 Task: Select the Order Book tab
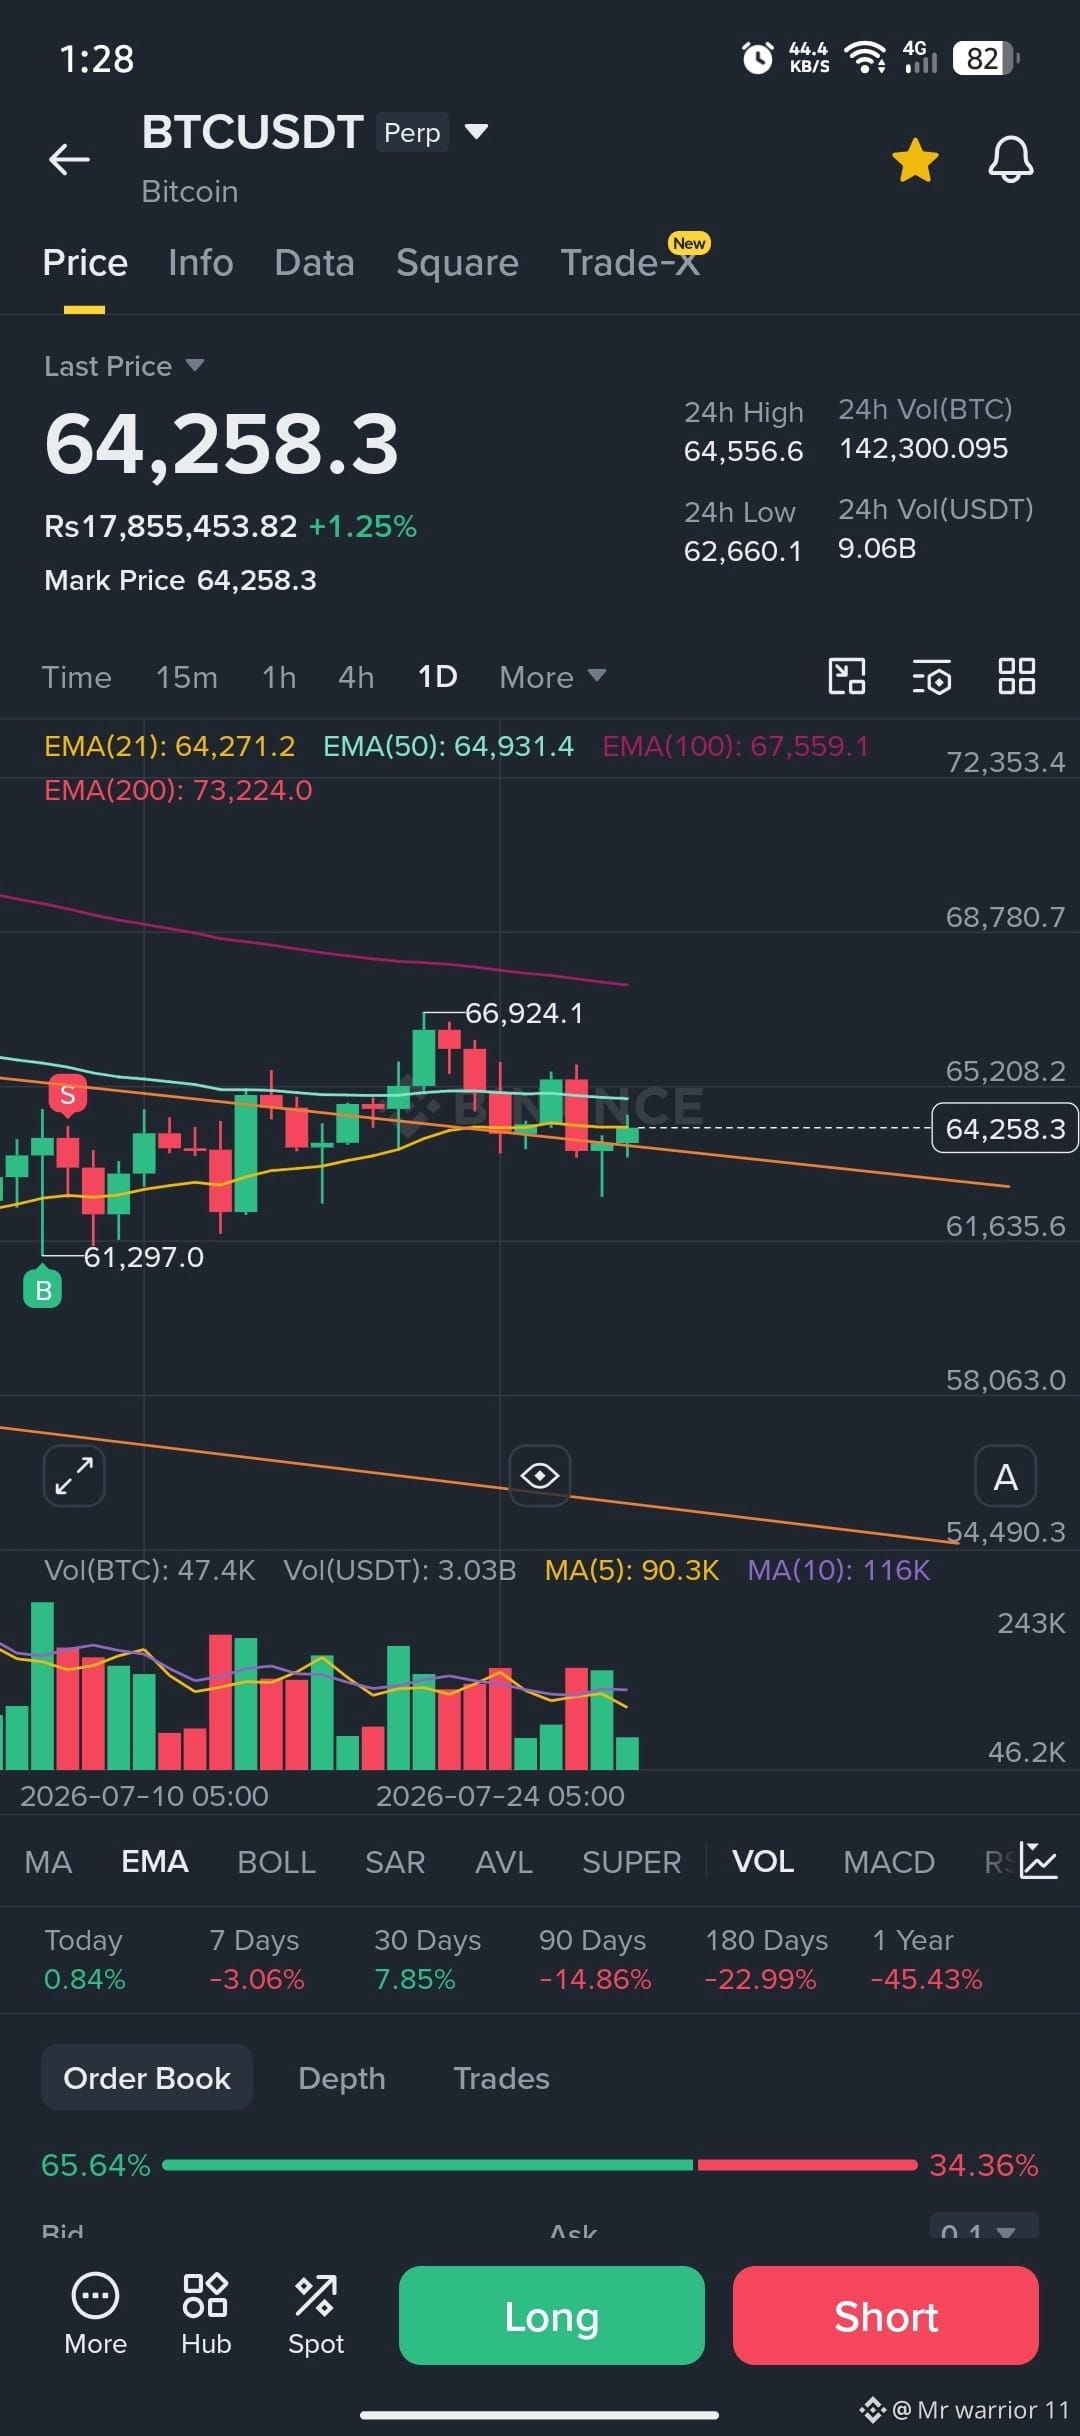coord(147,2078)
